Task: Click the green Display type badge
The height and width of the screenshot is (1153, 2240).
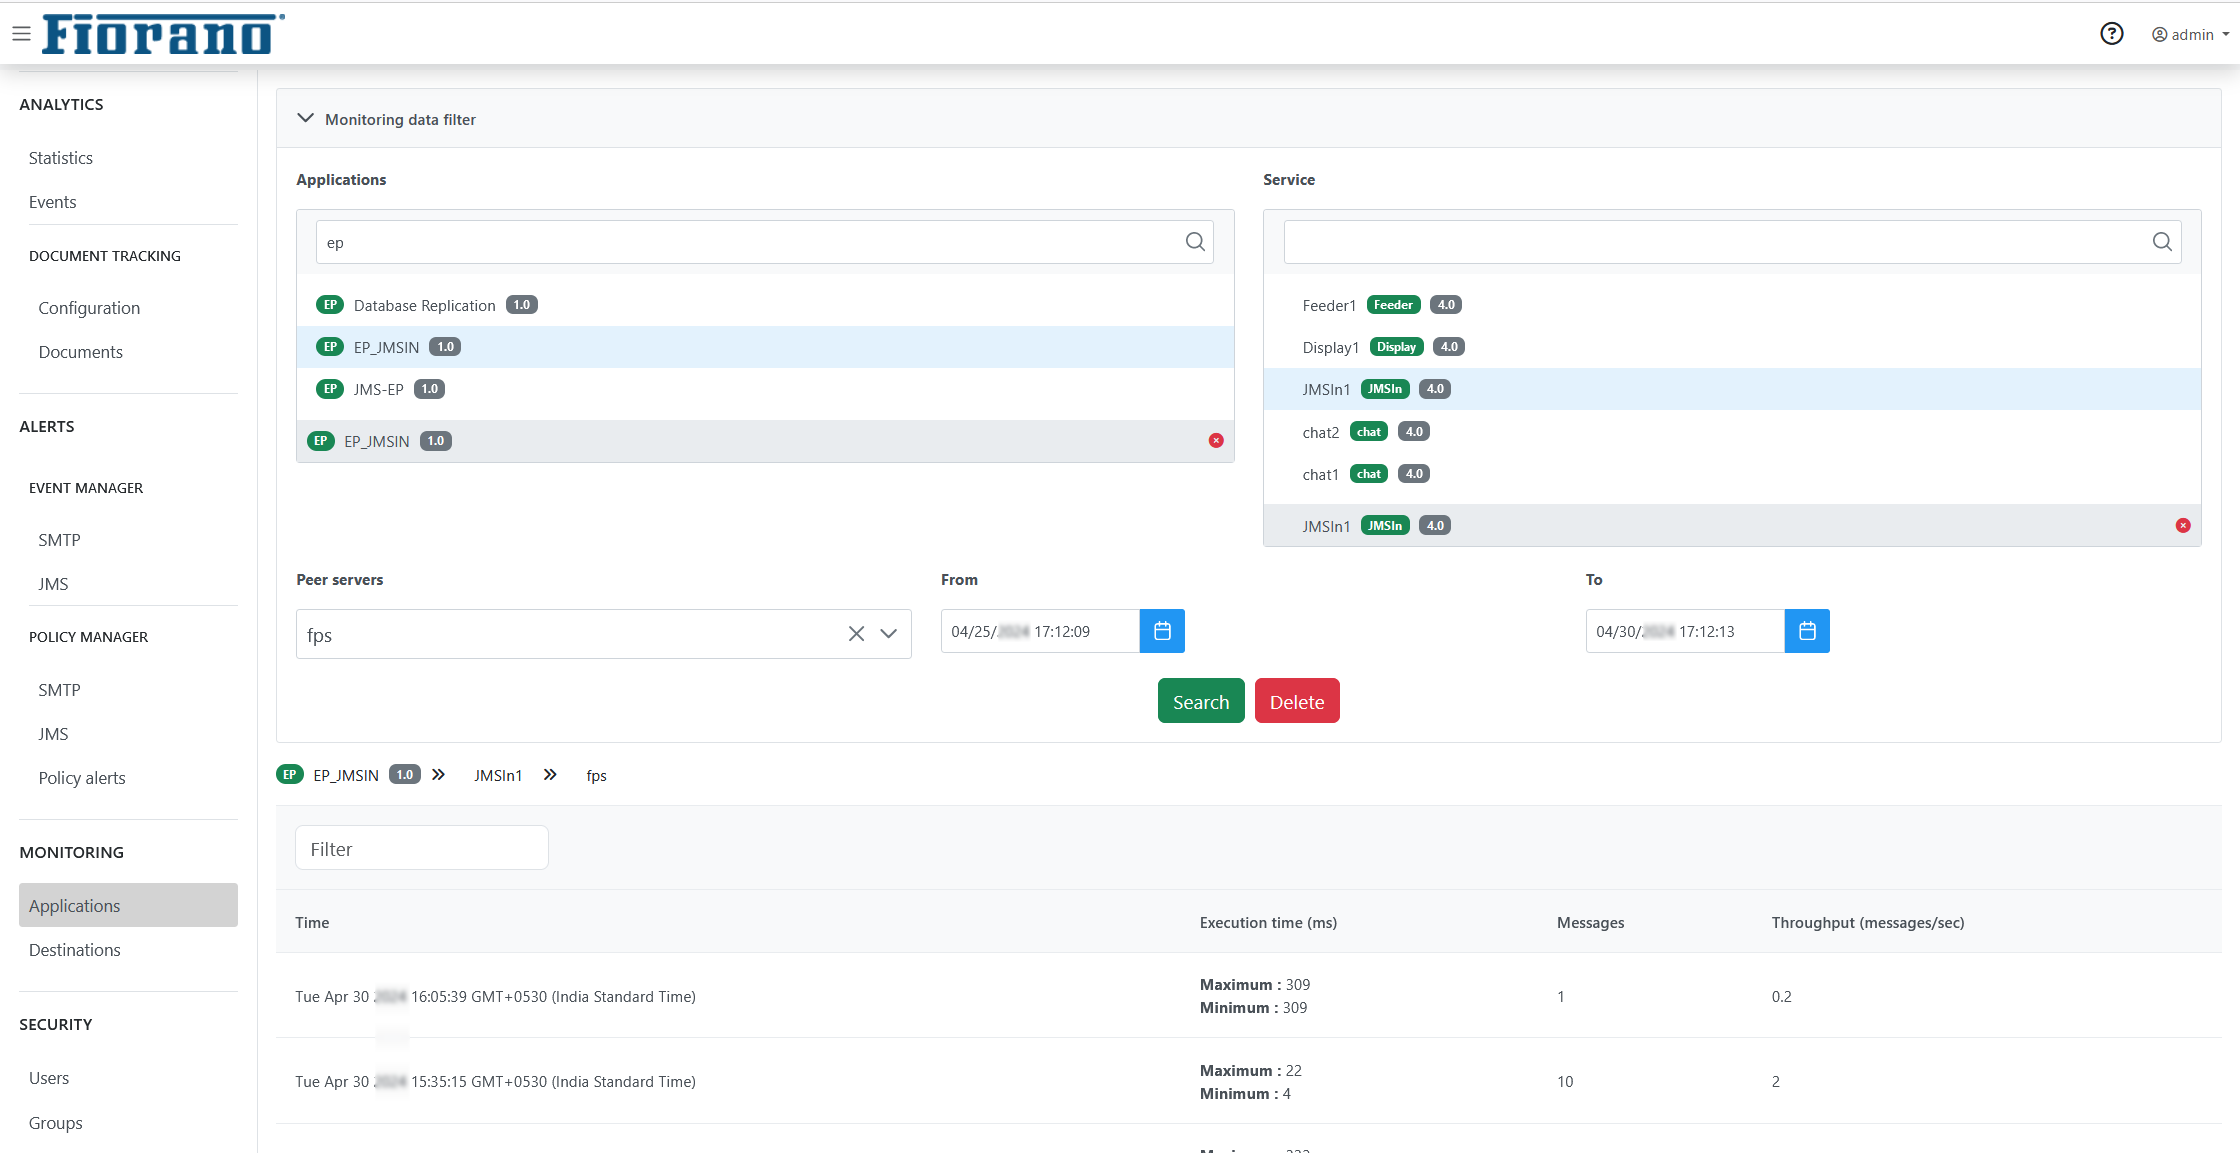Action: coord(1396,347)
